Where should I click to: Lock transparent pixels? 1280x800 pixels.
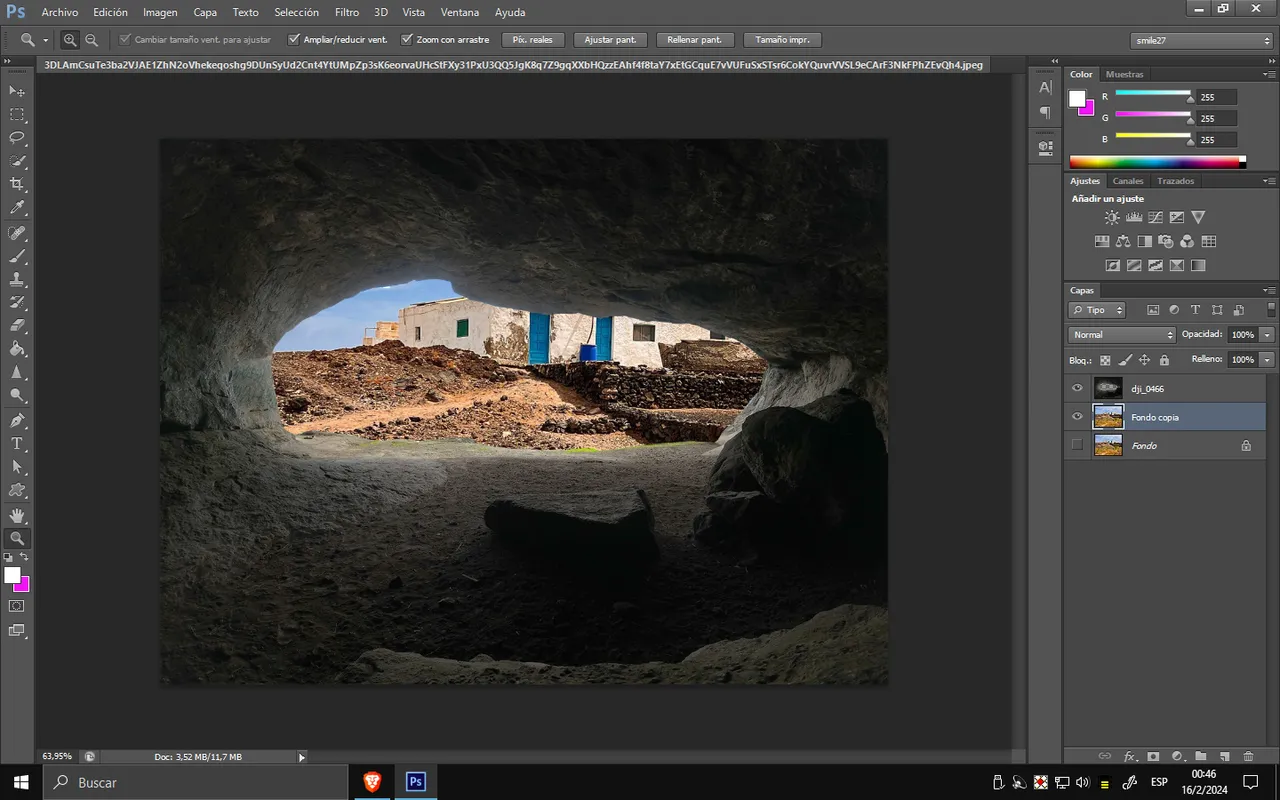click(1105, 360)
